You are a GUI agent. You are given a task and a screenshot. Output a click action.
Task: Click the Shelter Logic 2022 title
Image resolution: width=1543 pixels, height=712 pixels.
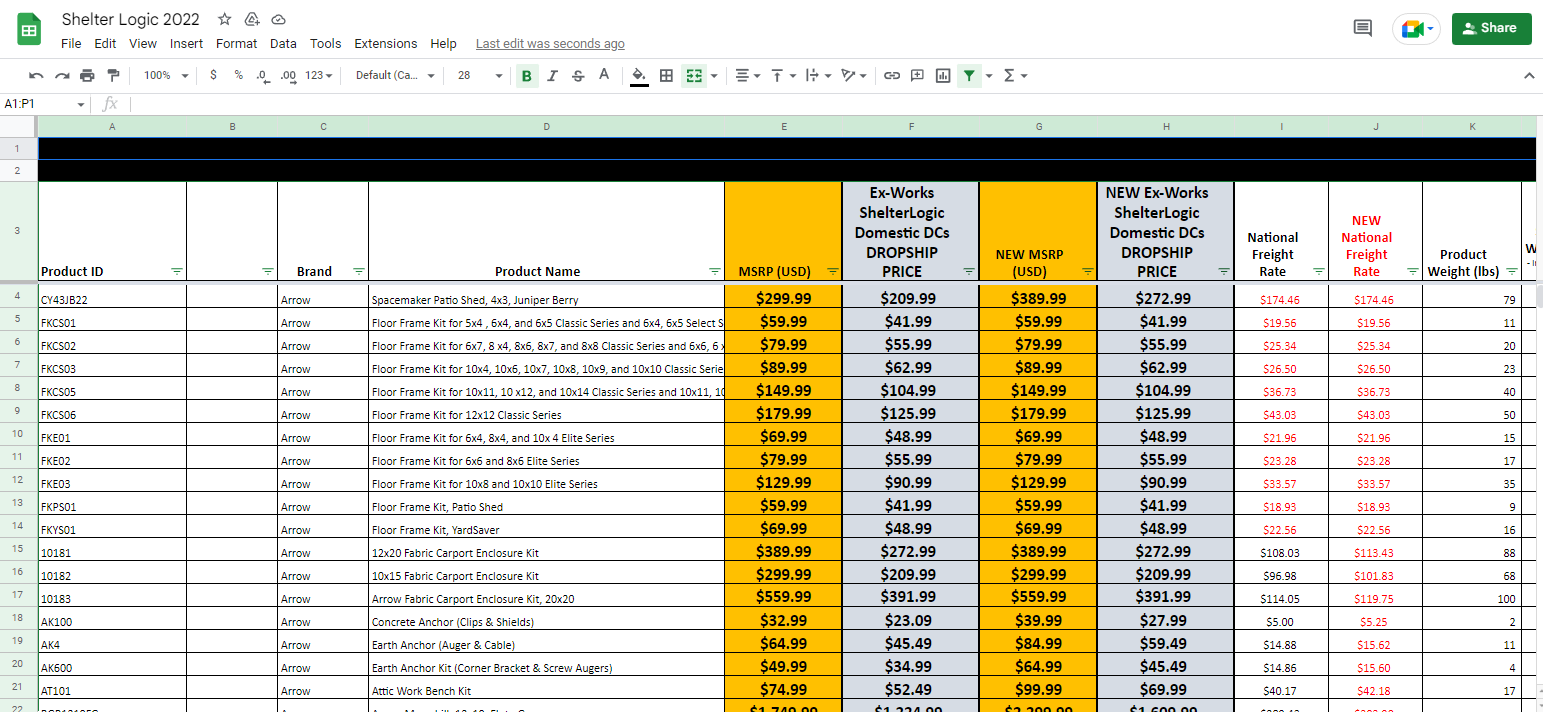click(130, 19)
